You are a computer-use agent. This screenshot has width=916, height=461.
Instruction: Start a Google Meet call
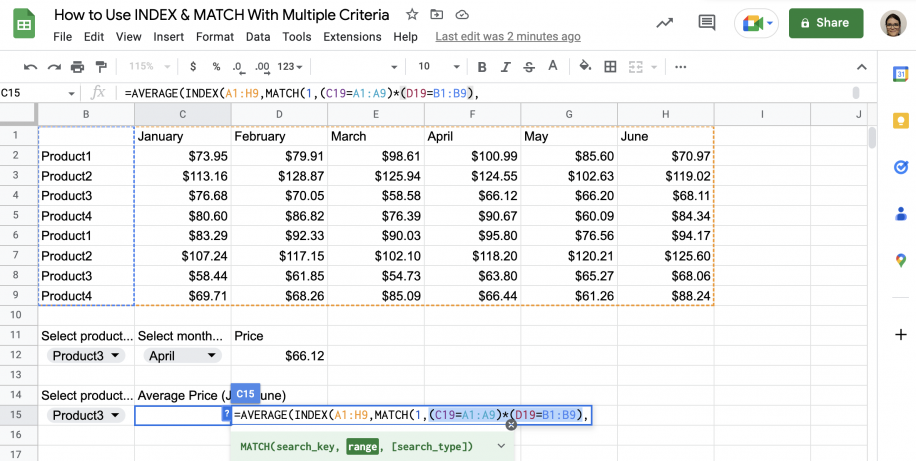click(x=757, y=23)
